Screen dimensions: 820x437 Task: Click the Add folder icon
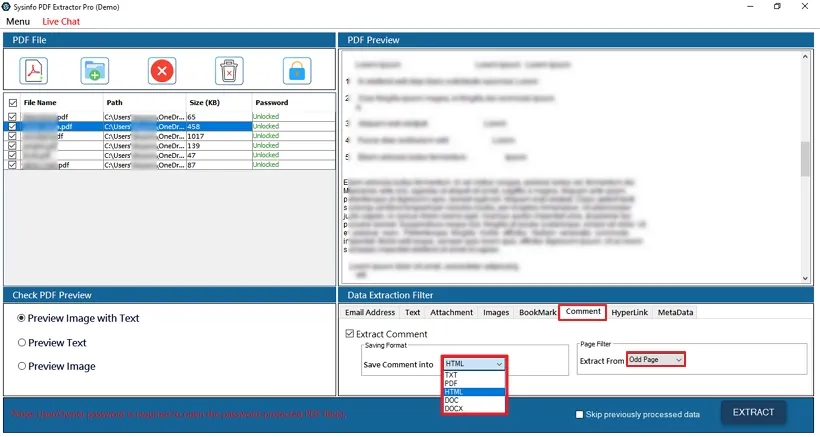(x=95, y=71)
